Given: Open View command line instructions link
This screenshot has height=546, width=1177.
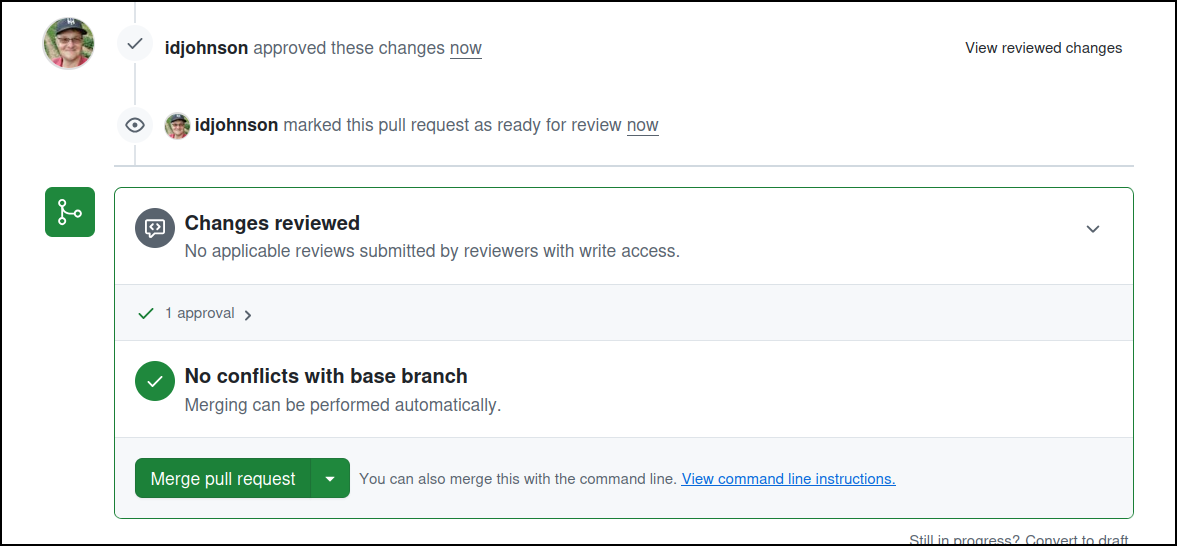Looking at the screenshot, I should (788, 478).
